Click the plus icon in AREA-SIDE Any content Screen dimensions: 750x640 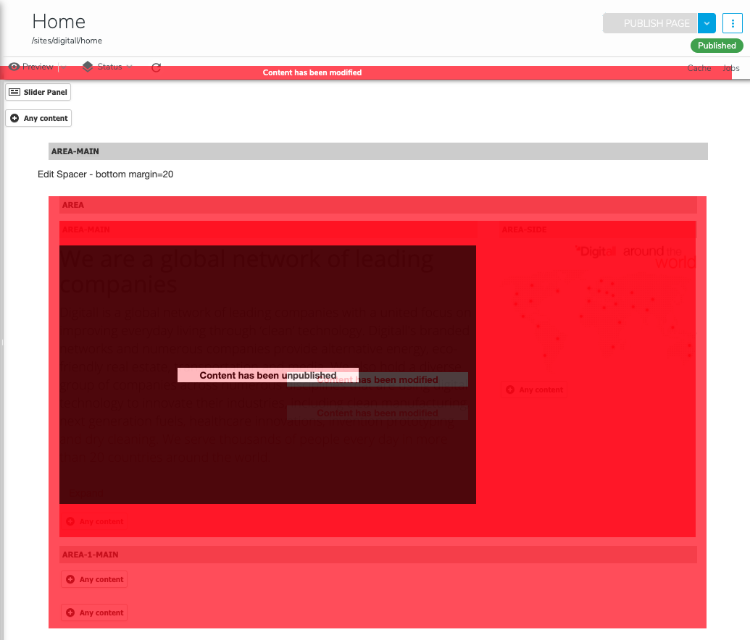[510, 390]
